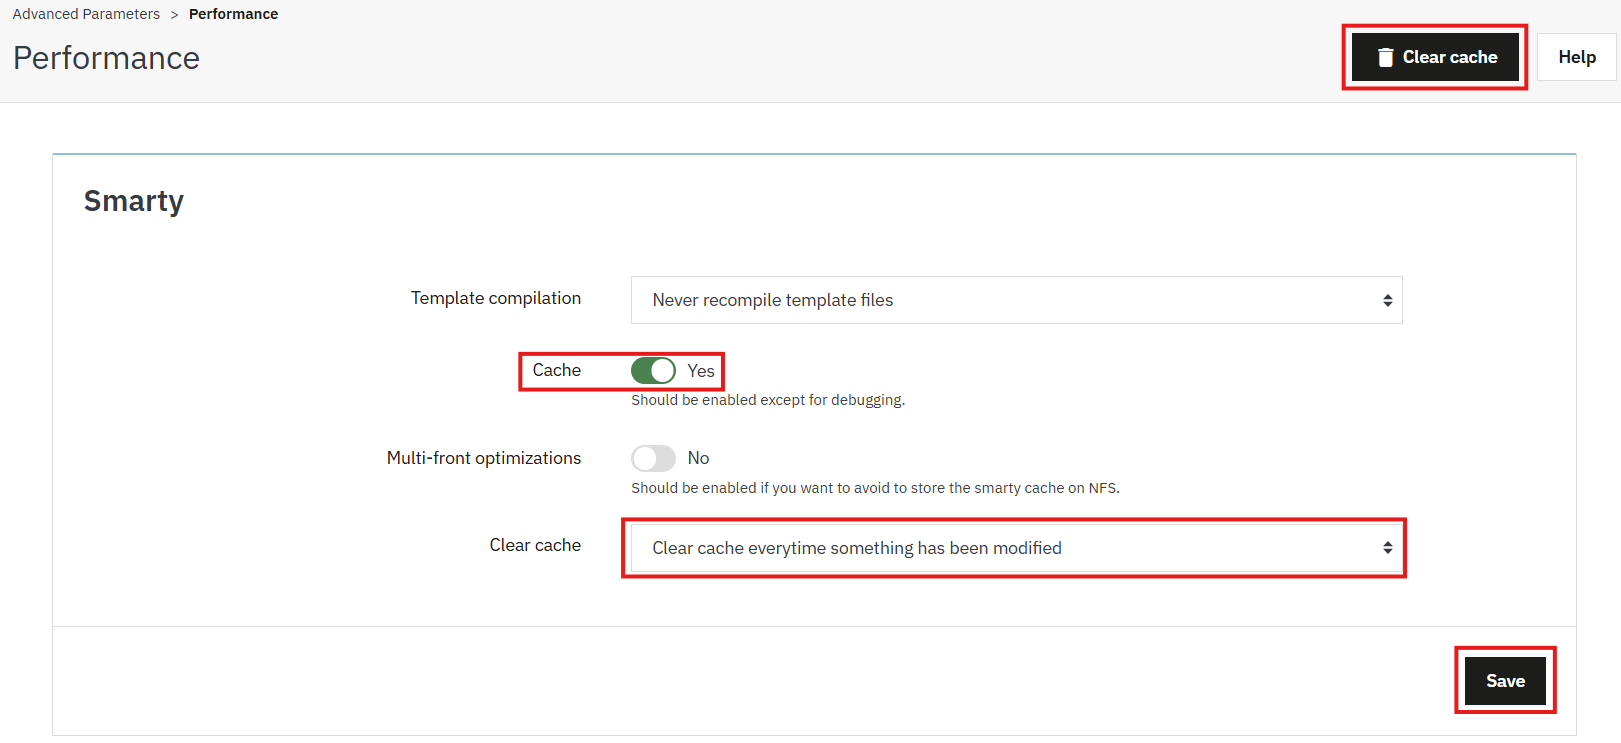
Task: Click the Performance page title
Action: coord(106,58)
